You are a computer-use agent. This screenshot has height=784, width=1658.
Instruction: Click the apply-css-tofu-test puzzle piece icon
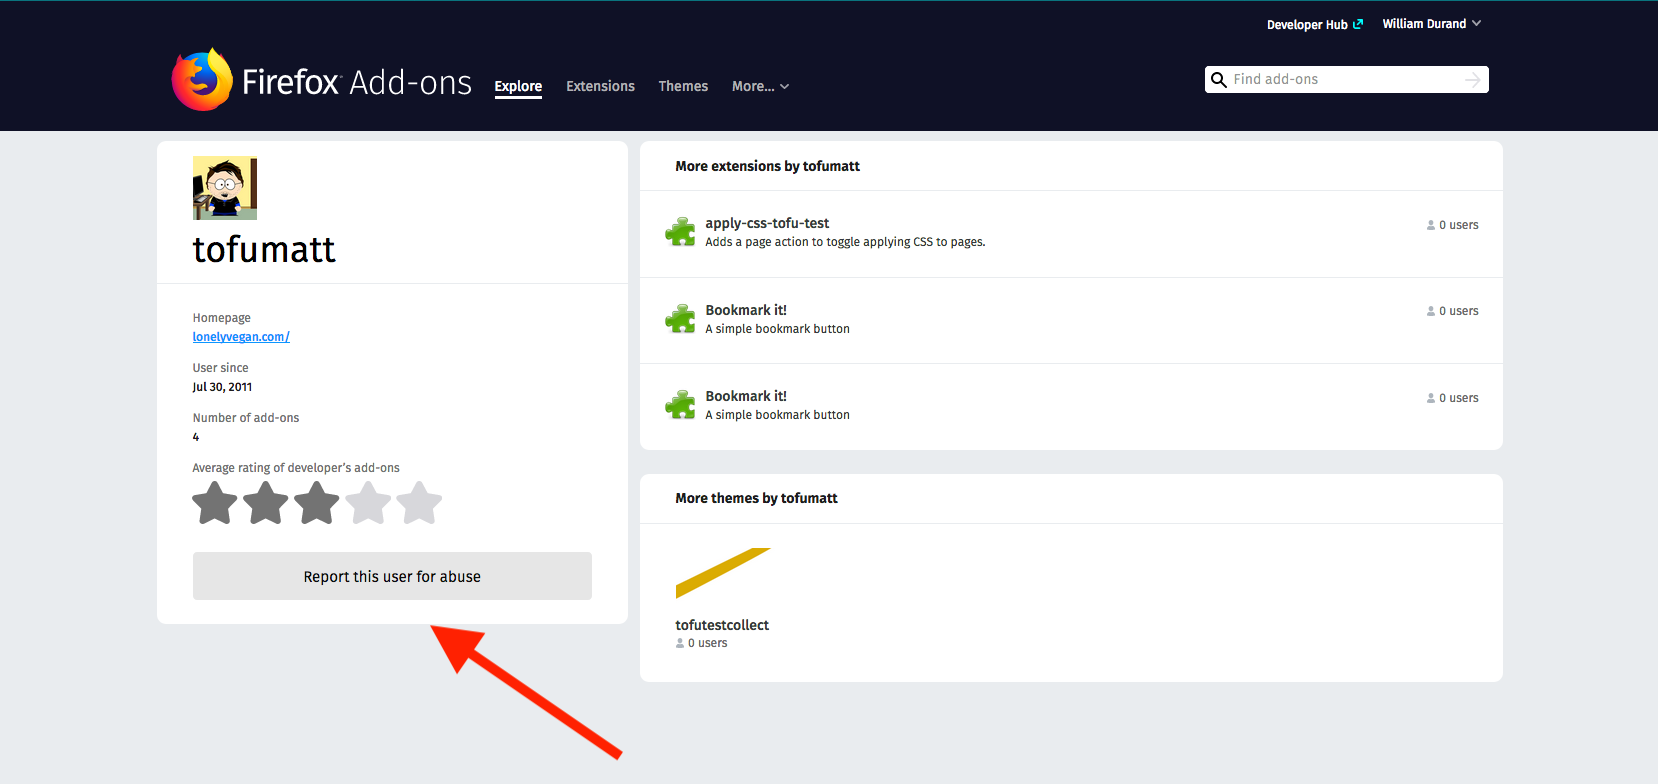click(681, 232)
